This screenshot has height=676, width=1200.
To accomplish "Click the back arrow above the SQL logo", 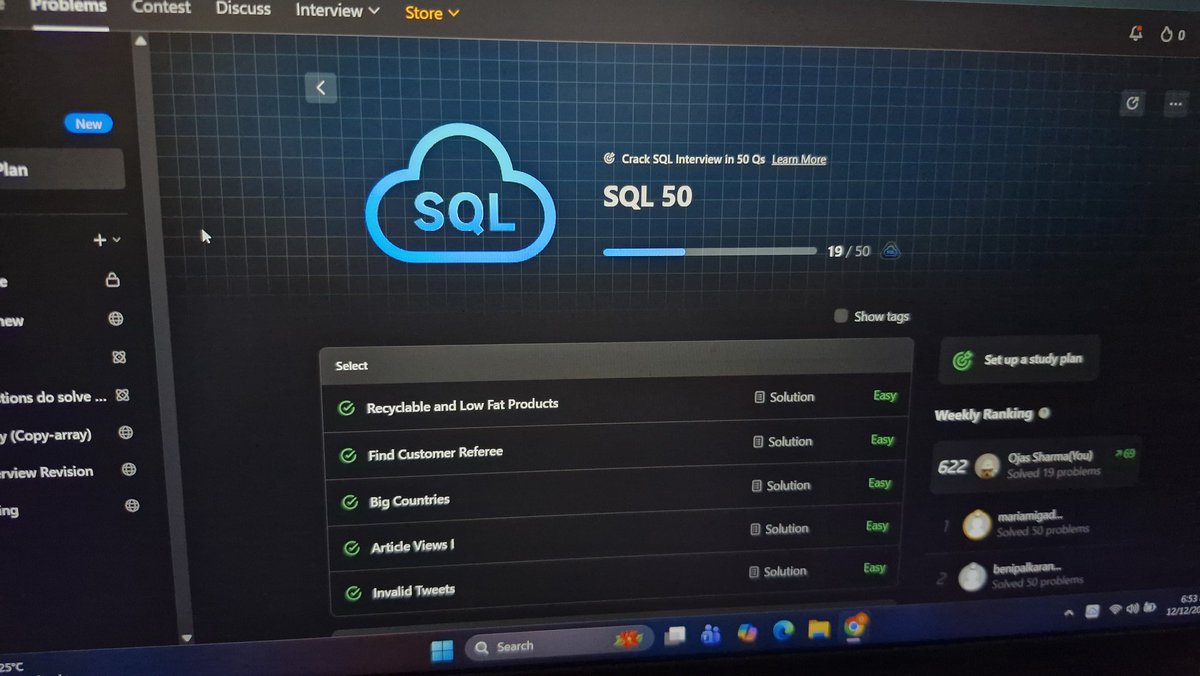I will tap(320, 88).
